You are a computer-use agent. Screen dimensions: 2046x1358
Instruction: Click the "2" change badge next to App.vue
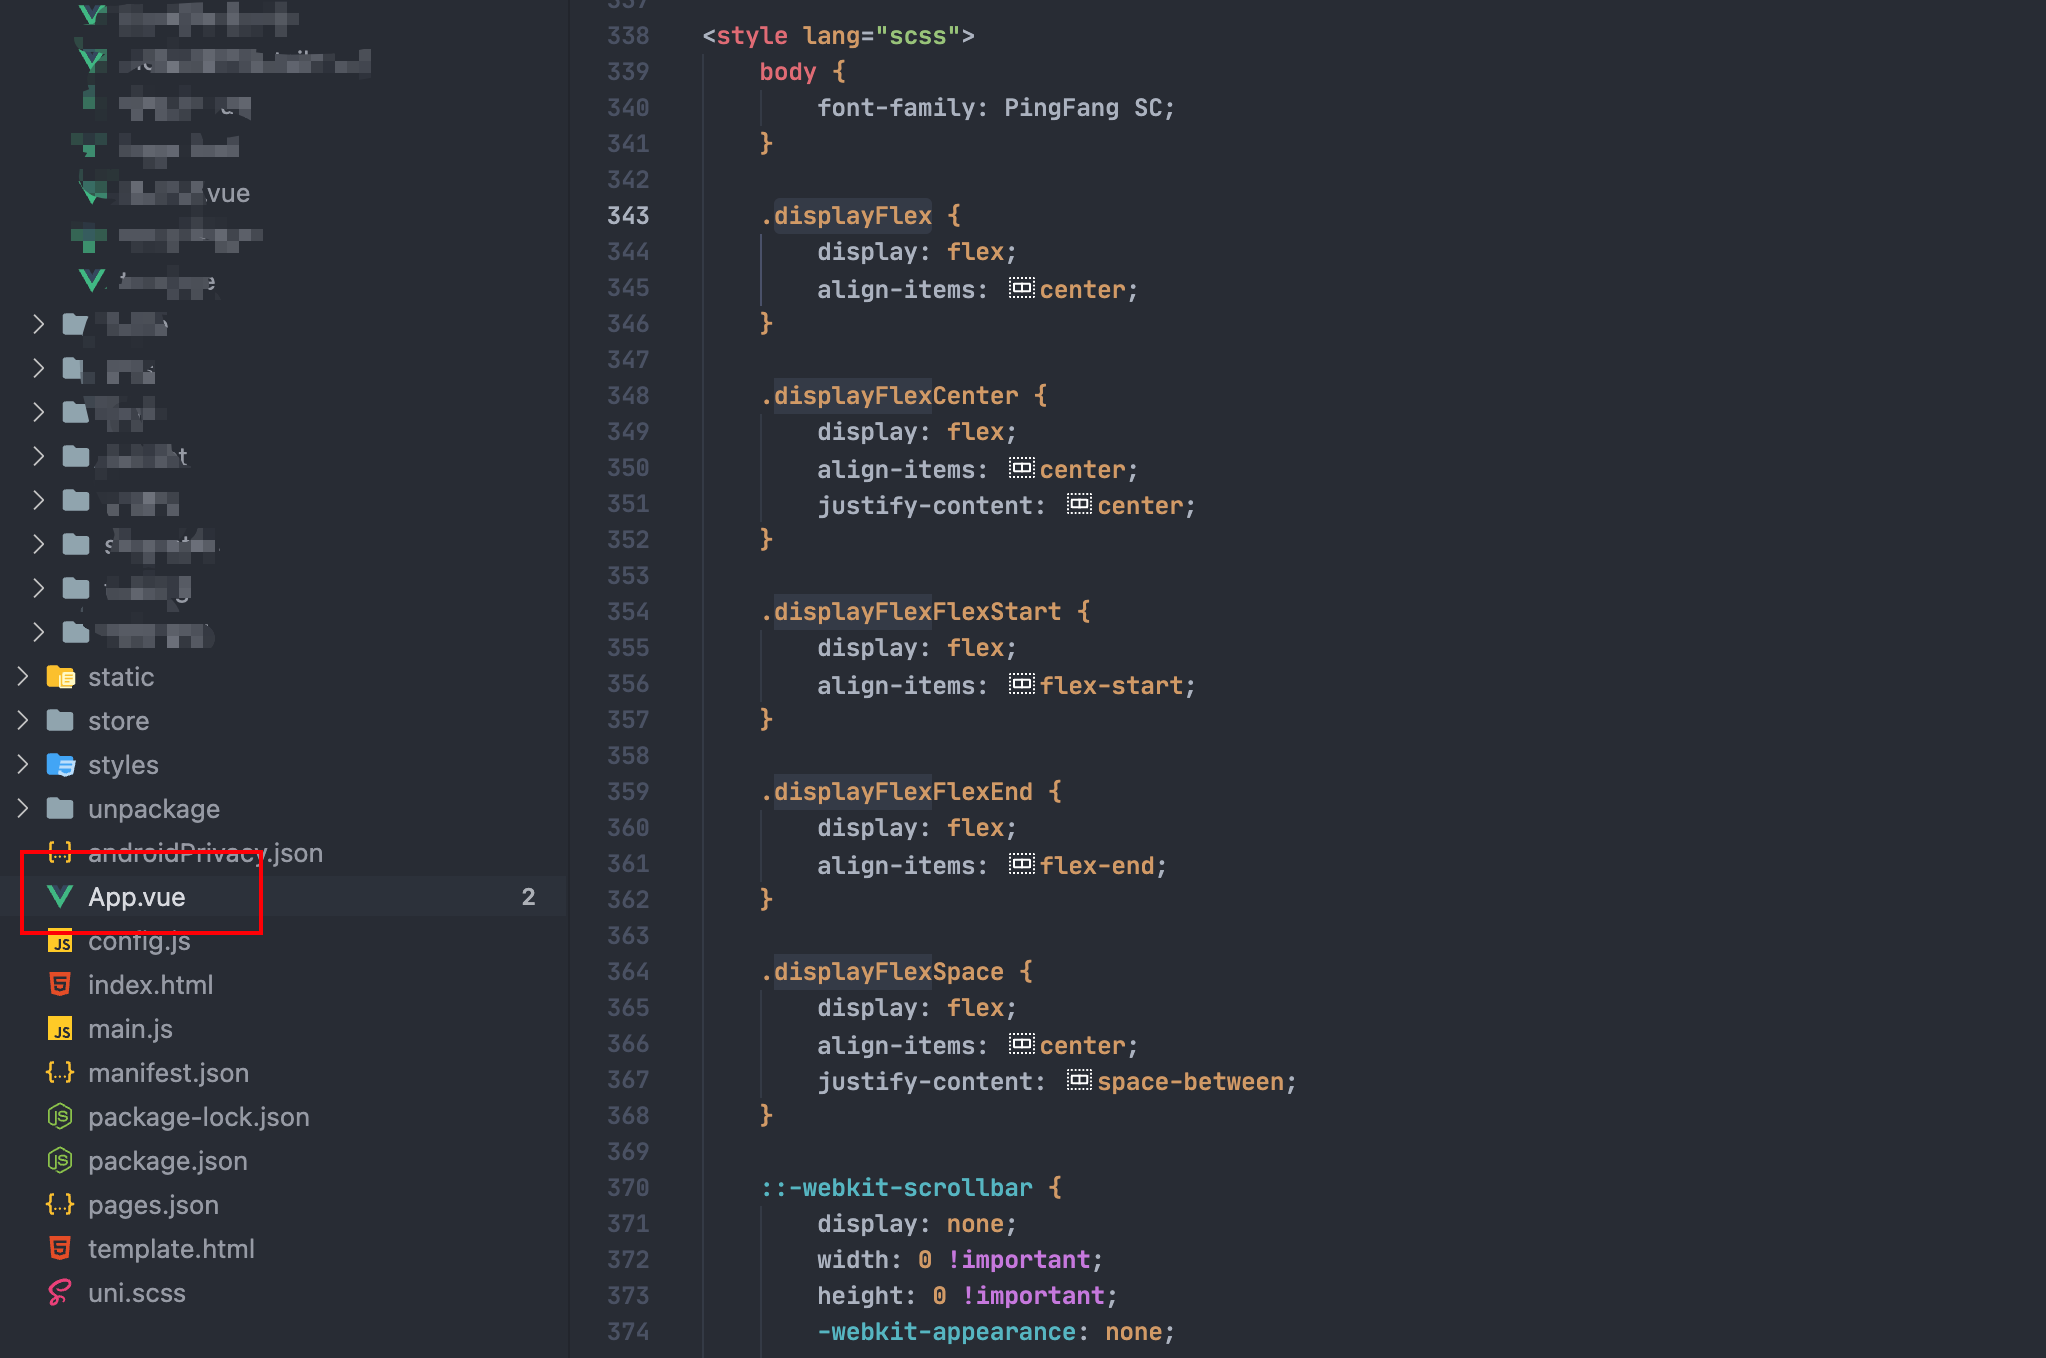click(x=529, y=897)
